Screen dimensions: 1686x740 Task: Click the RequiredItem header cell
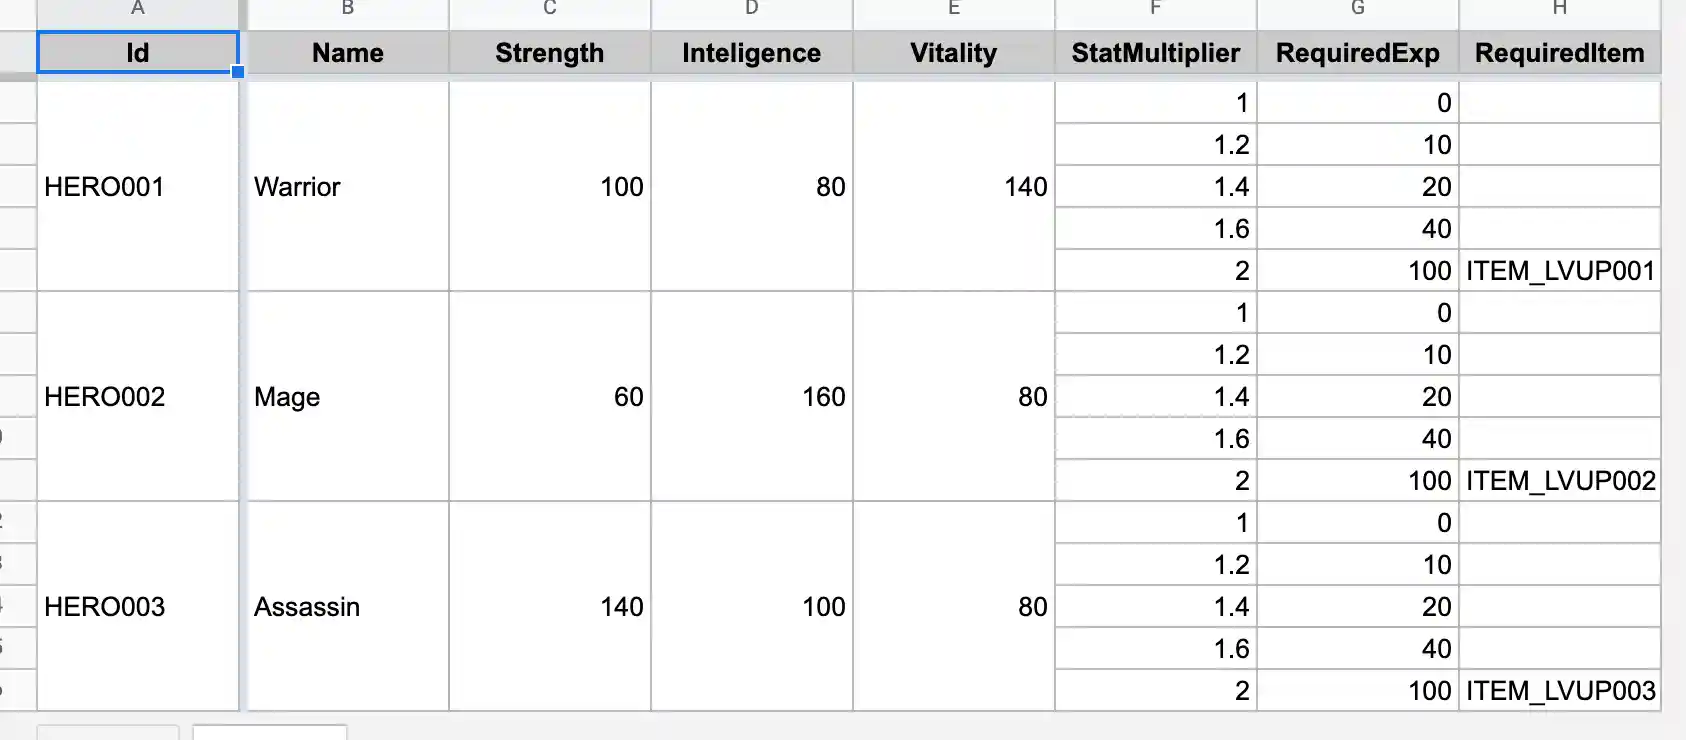pyautogui.click(x=1559, y=53)
